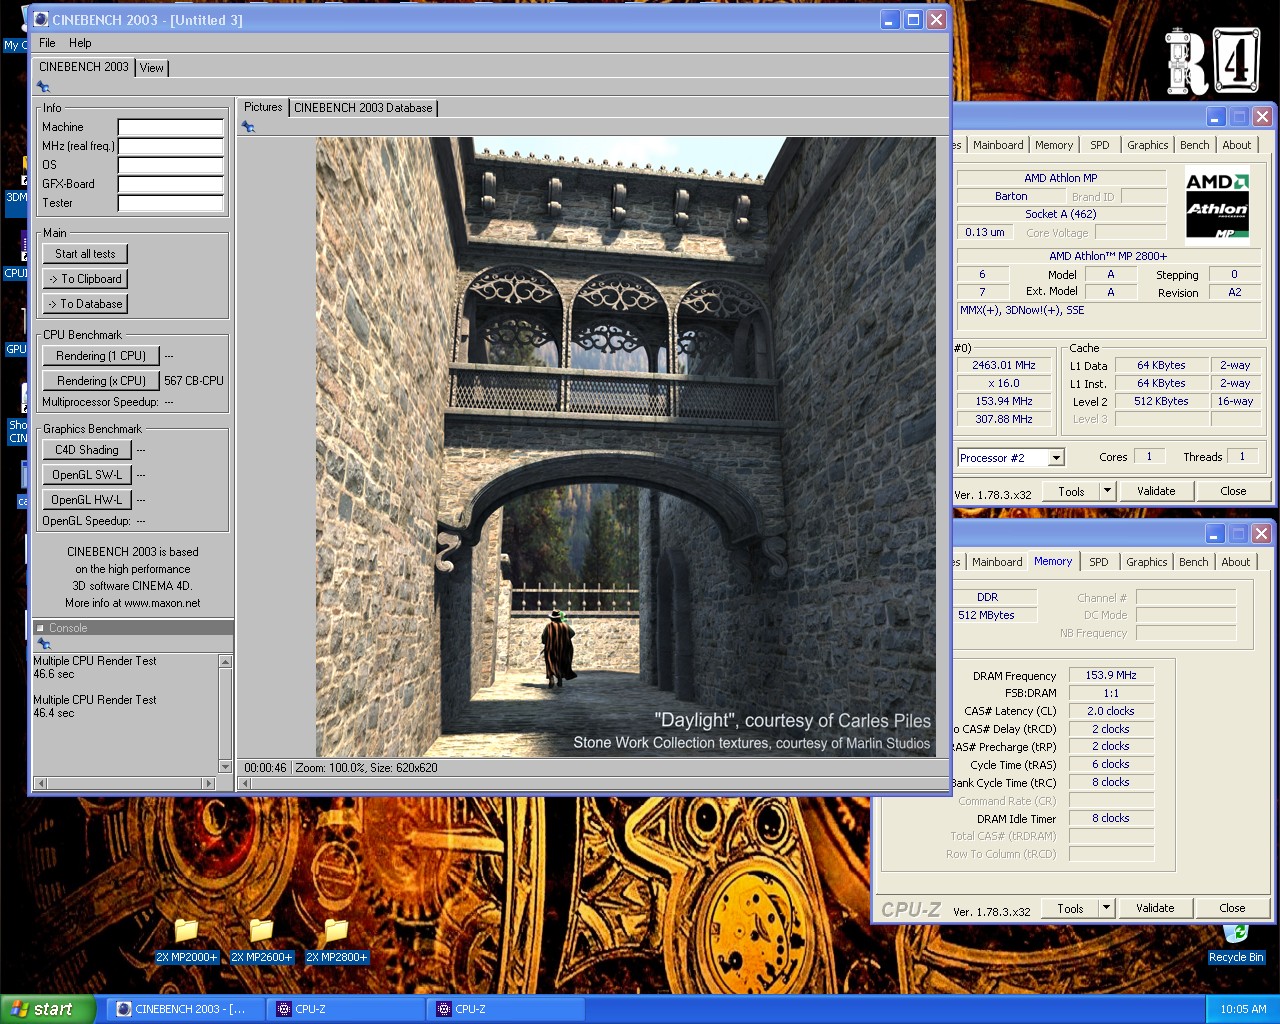Click the pin icon below the Pictures tab

[x=248, y=127]
